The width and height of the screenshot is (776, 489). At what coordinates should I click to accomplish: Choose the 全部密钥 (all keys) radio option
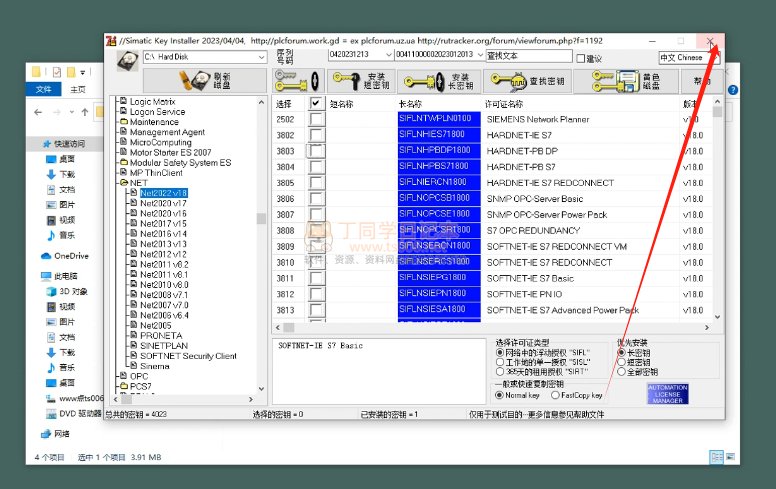(x=621, y=371)
